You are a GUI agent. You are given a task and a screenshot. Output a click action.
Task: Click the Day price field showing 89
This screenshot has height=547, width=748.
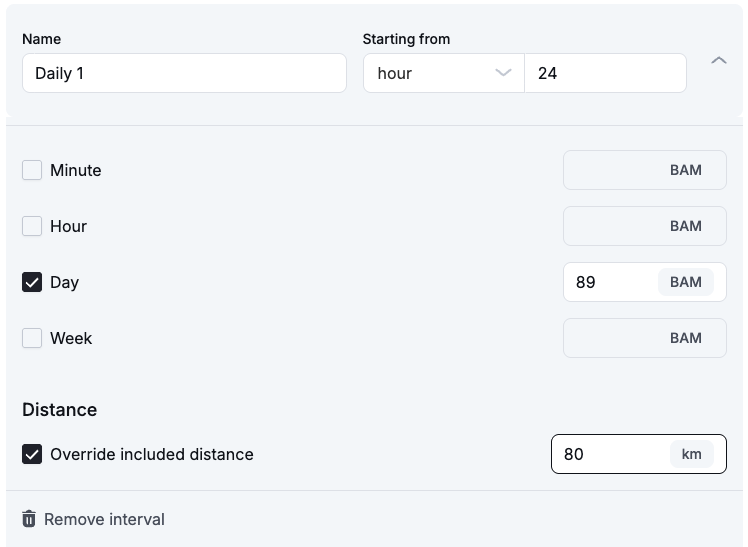pos(610,282)
